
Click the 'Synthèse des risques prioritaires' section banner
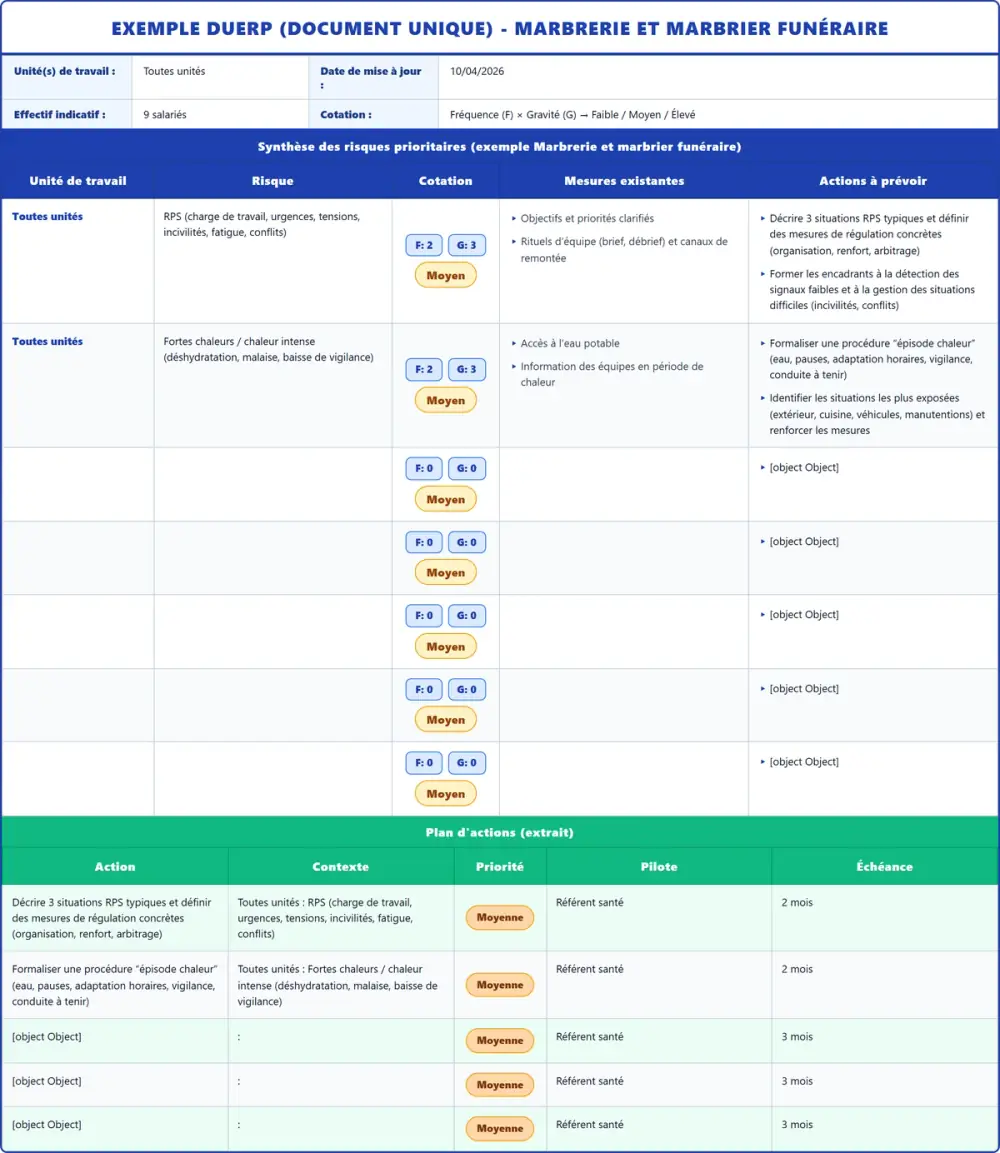pos(499,146)
